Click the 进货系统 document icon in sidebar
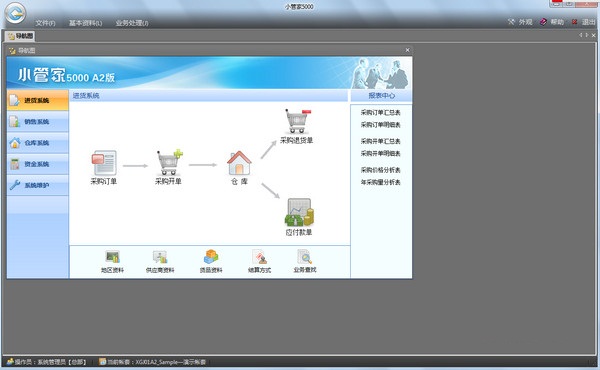The height and width of the screenshot is (370, 600). [x=15, y=100]
